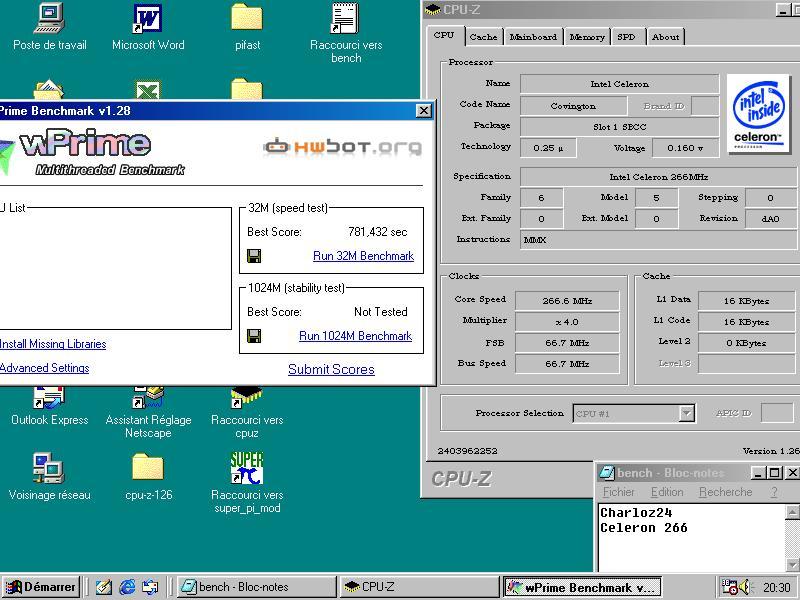Switch to wPrime Benchmark taskbar button
This screenshot has width=800, height=600.
coord(582,587)
